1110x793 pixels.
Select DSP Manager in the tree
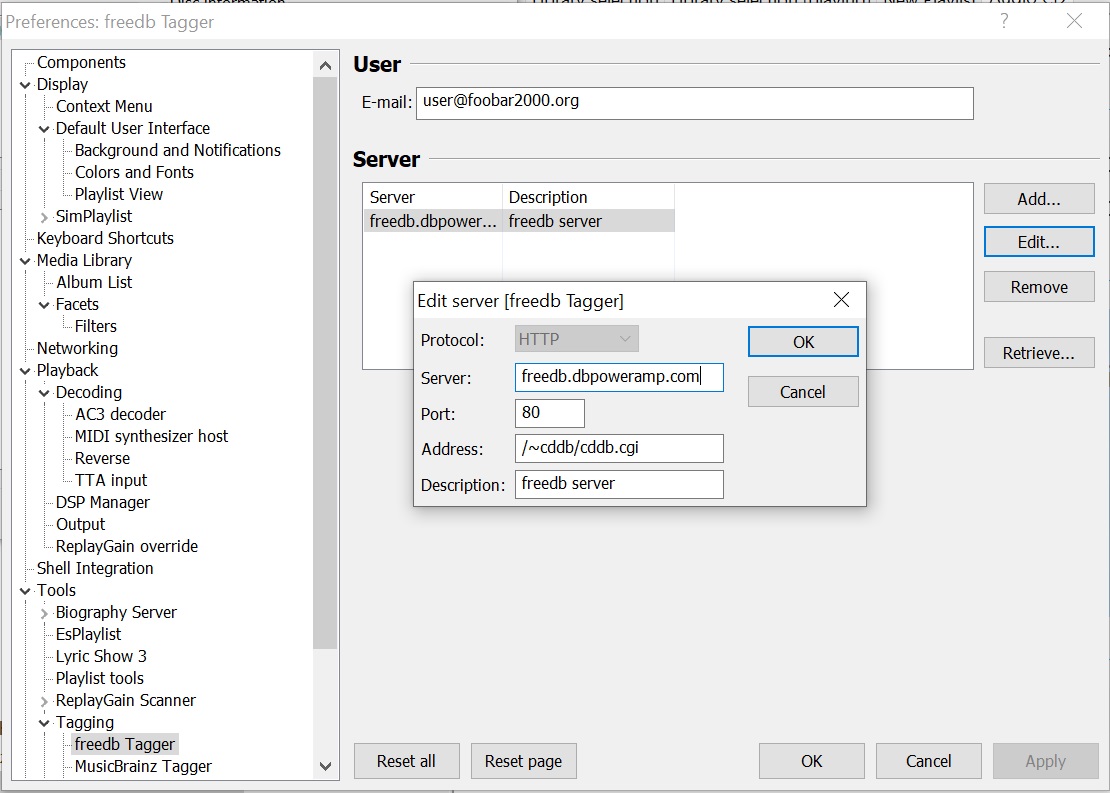(102, 502)
